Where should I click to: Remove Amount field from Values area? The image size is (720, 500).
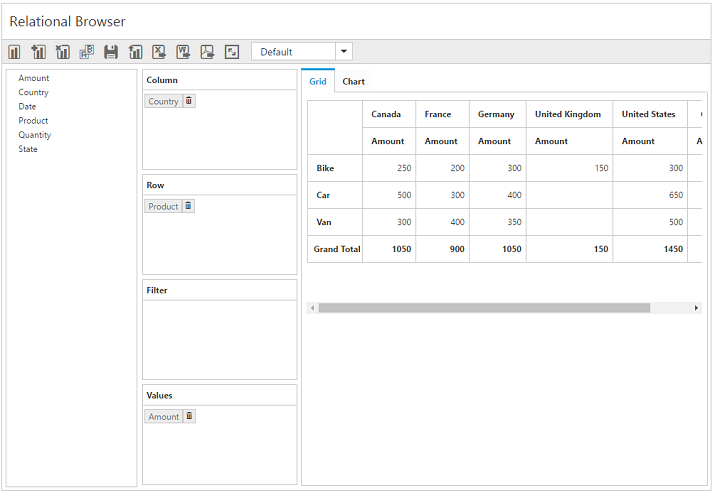click(190, 416)
